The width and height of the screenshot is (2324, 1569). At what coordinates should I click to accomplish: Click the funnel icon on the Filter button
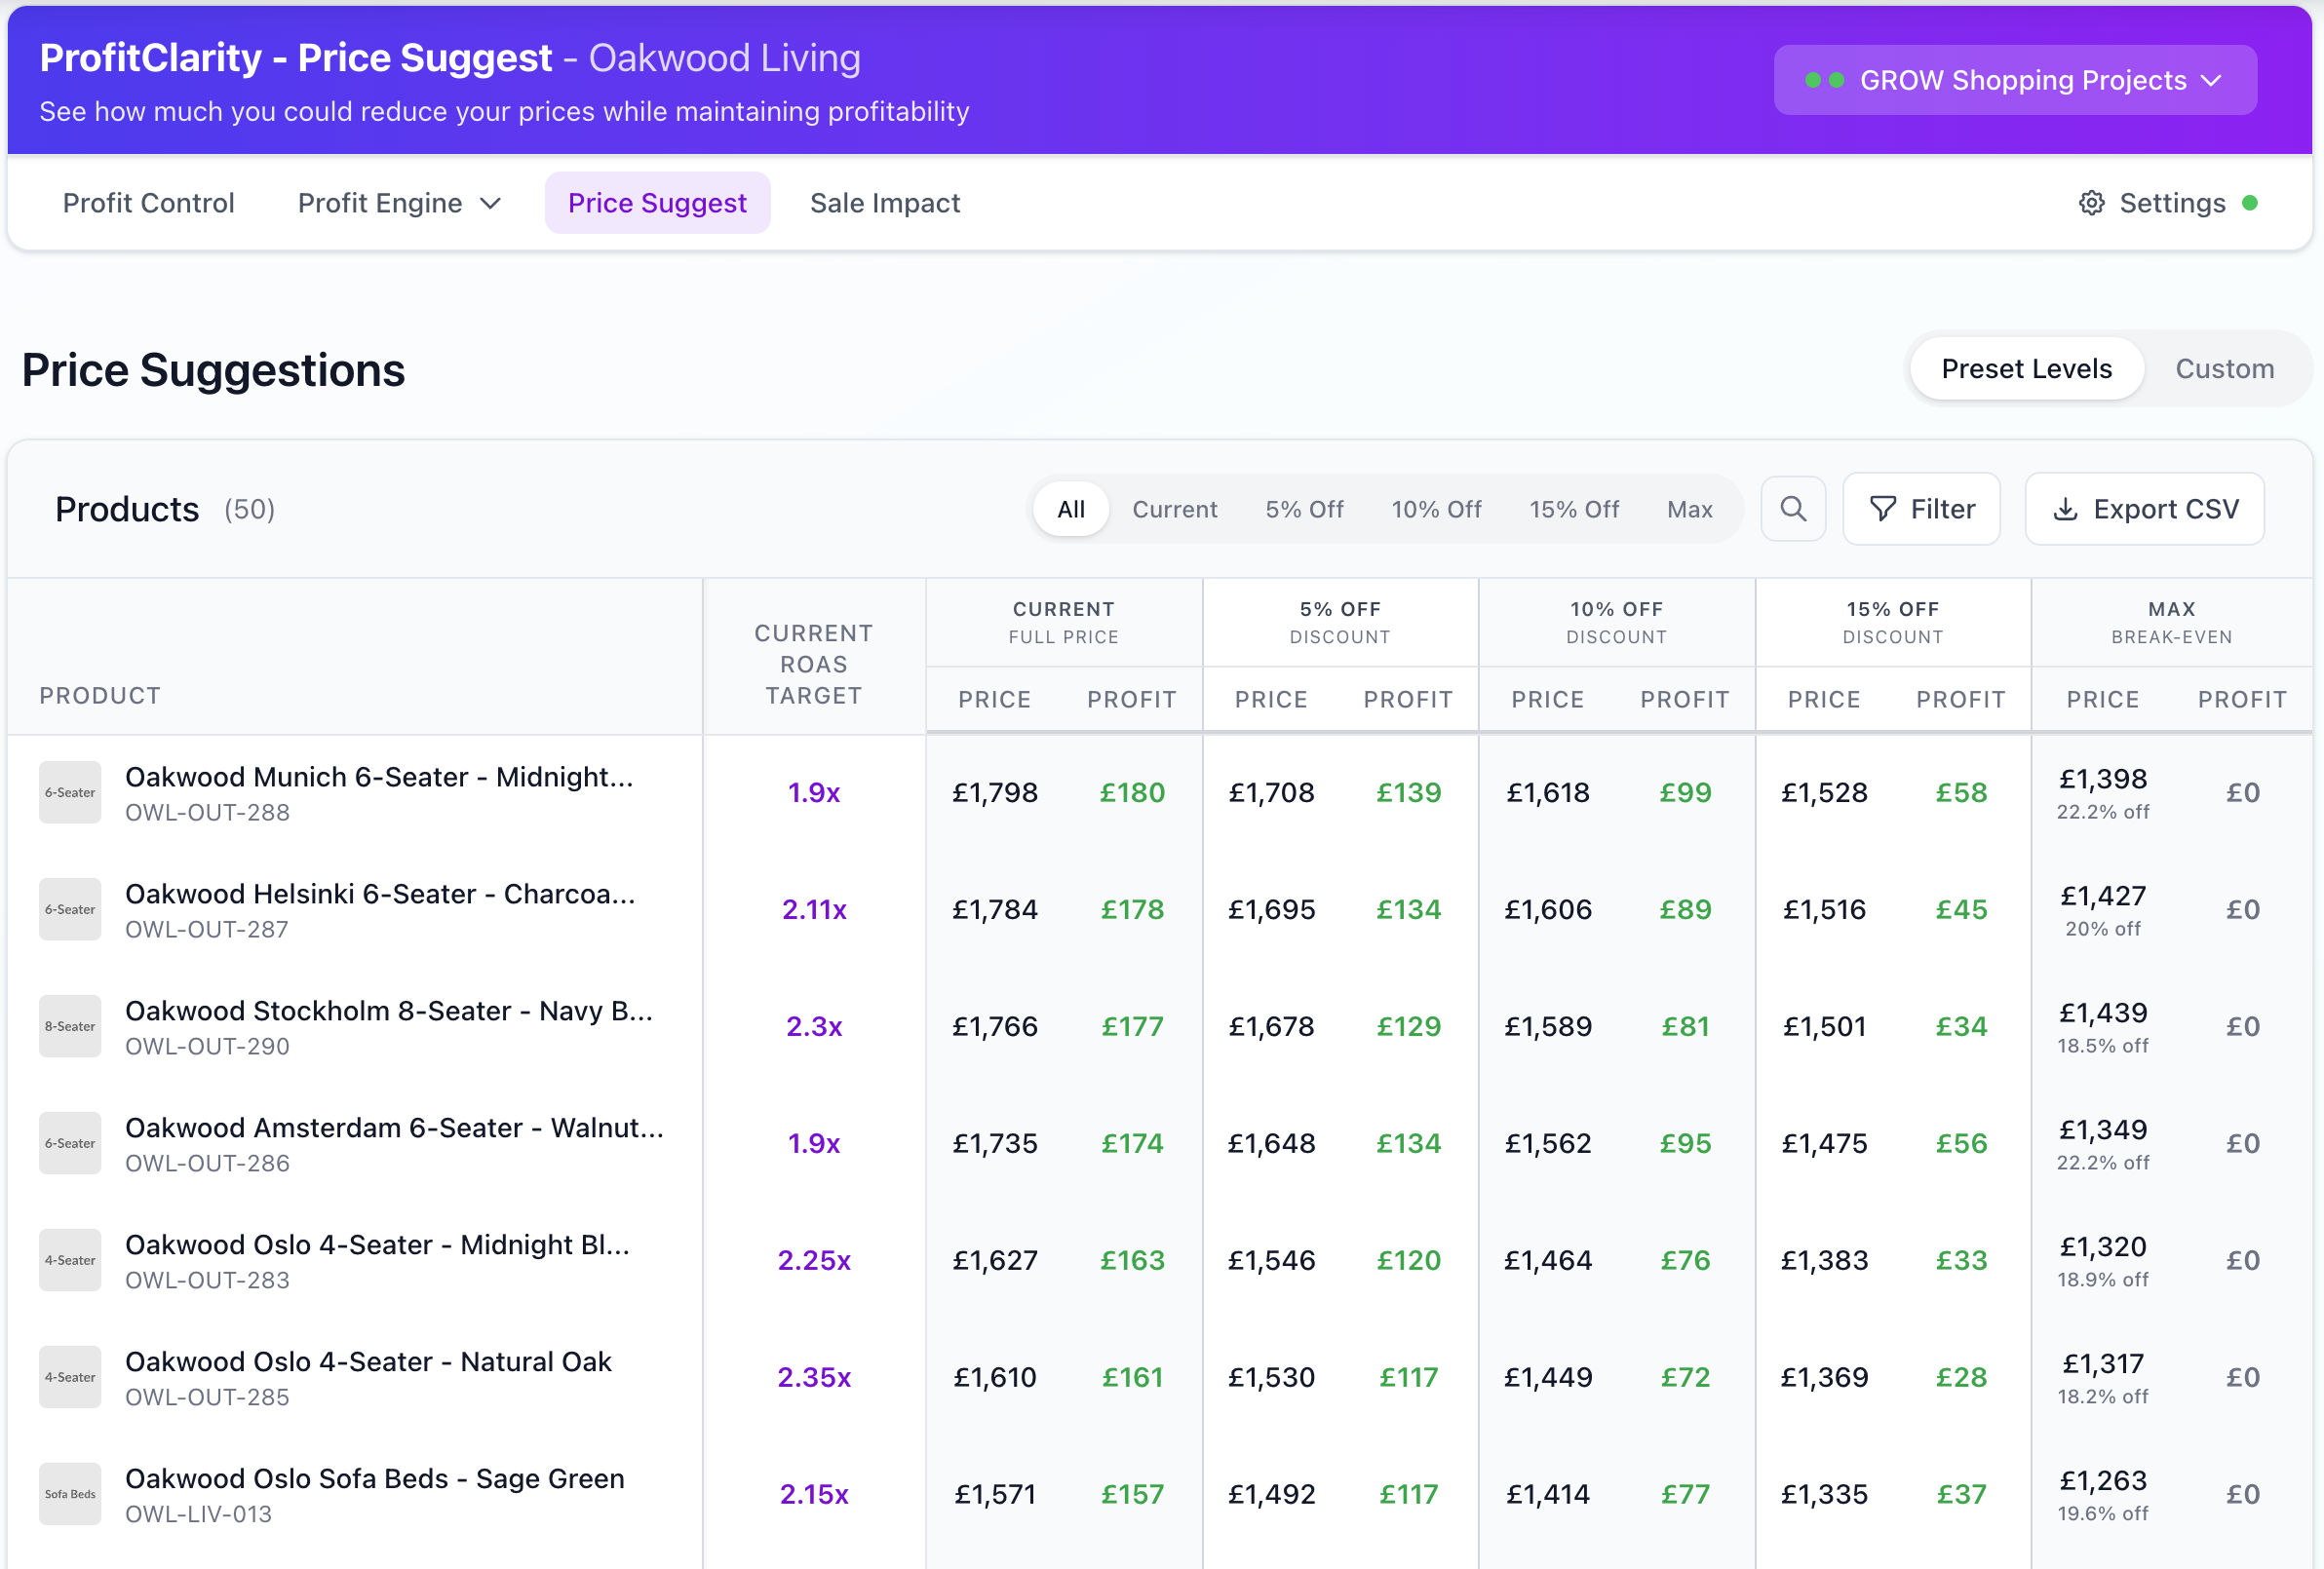[x=1884, y=509]
